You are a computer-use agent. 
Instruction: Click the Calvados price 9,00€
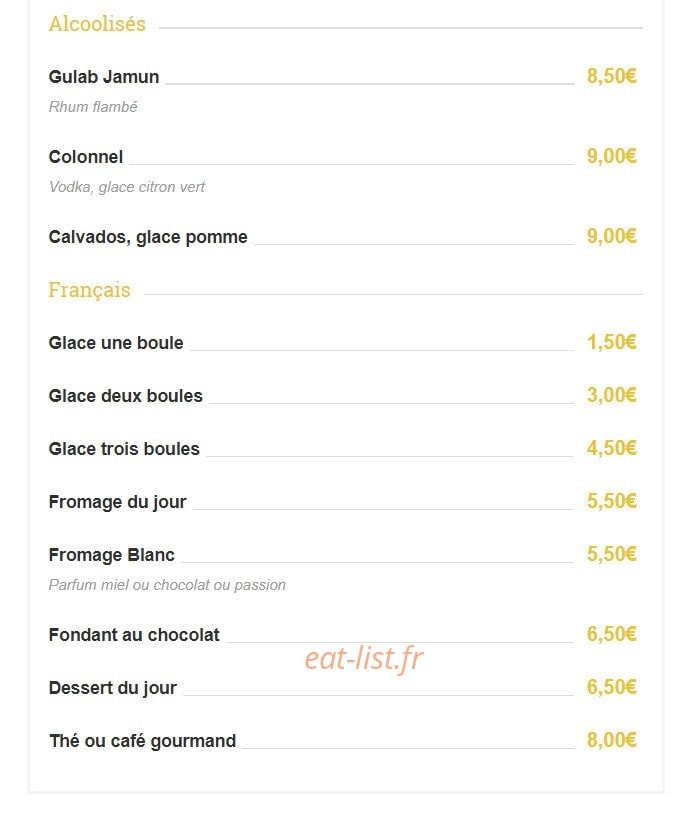611,236
